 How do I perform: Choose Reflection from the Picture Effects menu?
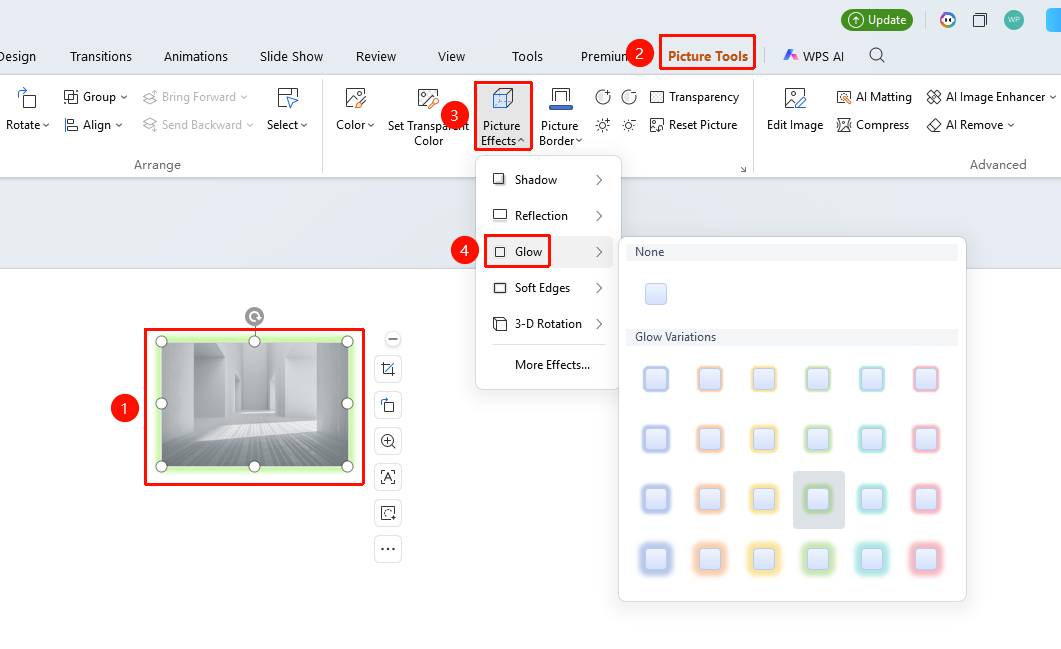(x=548, y=215)
